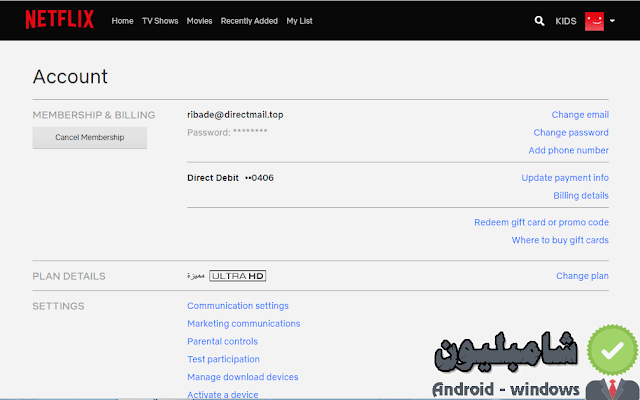Viewport: 640px width, 400px height.
Task: Click Change email link
Action: pyautogui.click(x=580, y=115)
